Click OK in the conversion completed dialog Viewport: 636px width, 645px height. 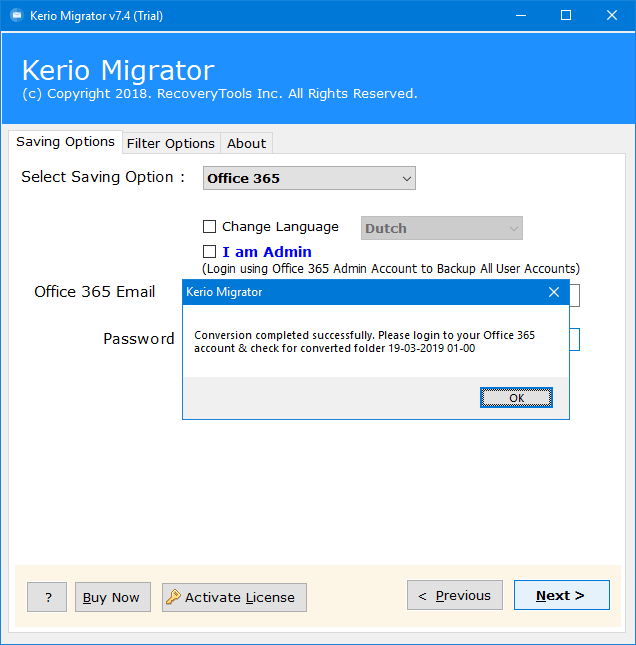516,397
